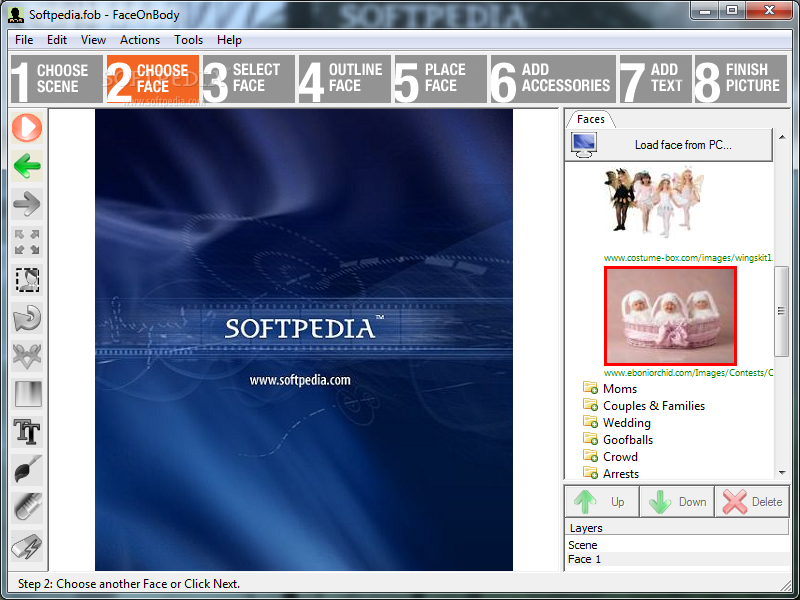Viewport: 800px width, 600px height.
Task: Click the Crowd folder icon
Action: 590,456
